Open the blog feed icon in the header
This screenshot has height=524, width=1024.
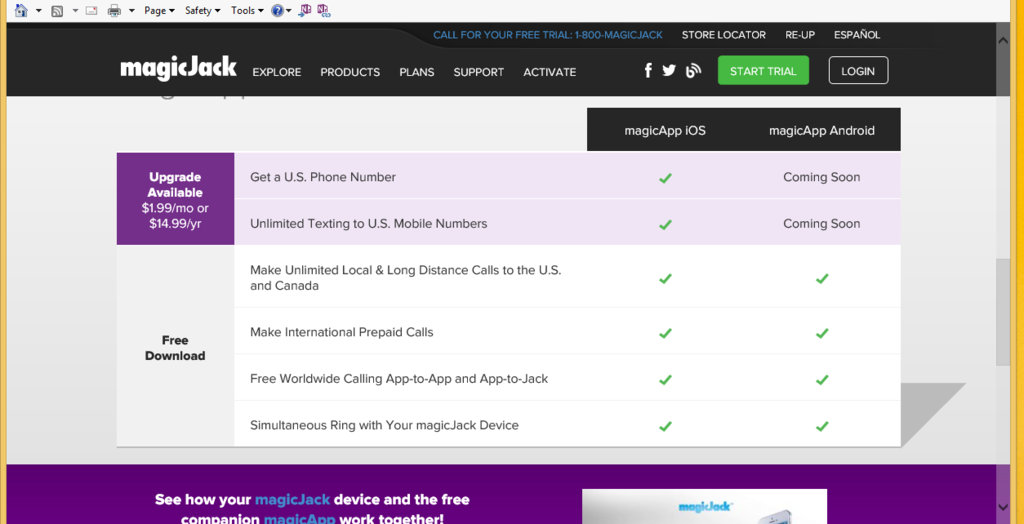pos(693,71)
